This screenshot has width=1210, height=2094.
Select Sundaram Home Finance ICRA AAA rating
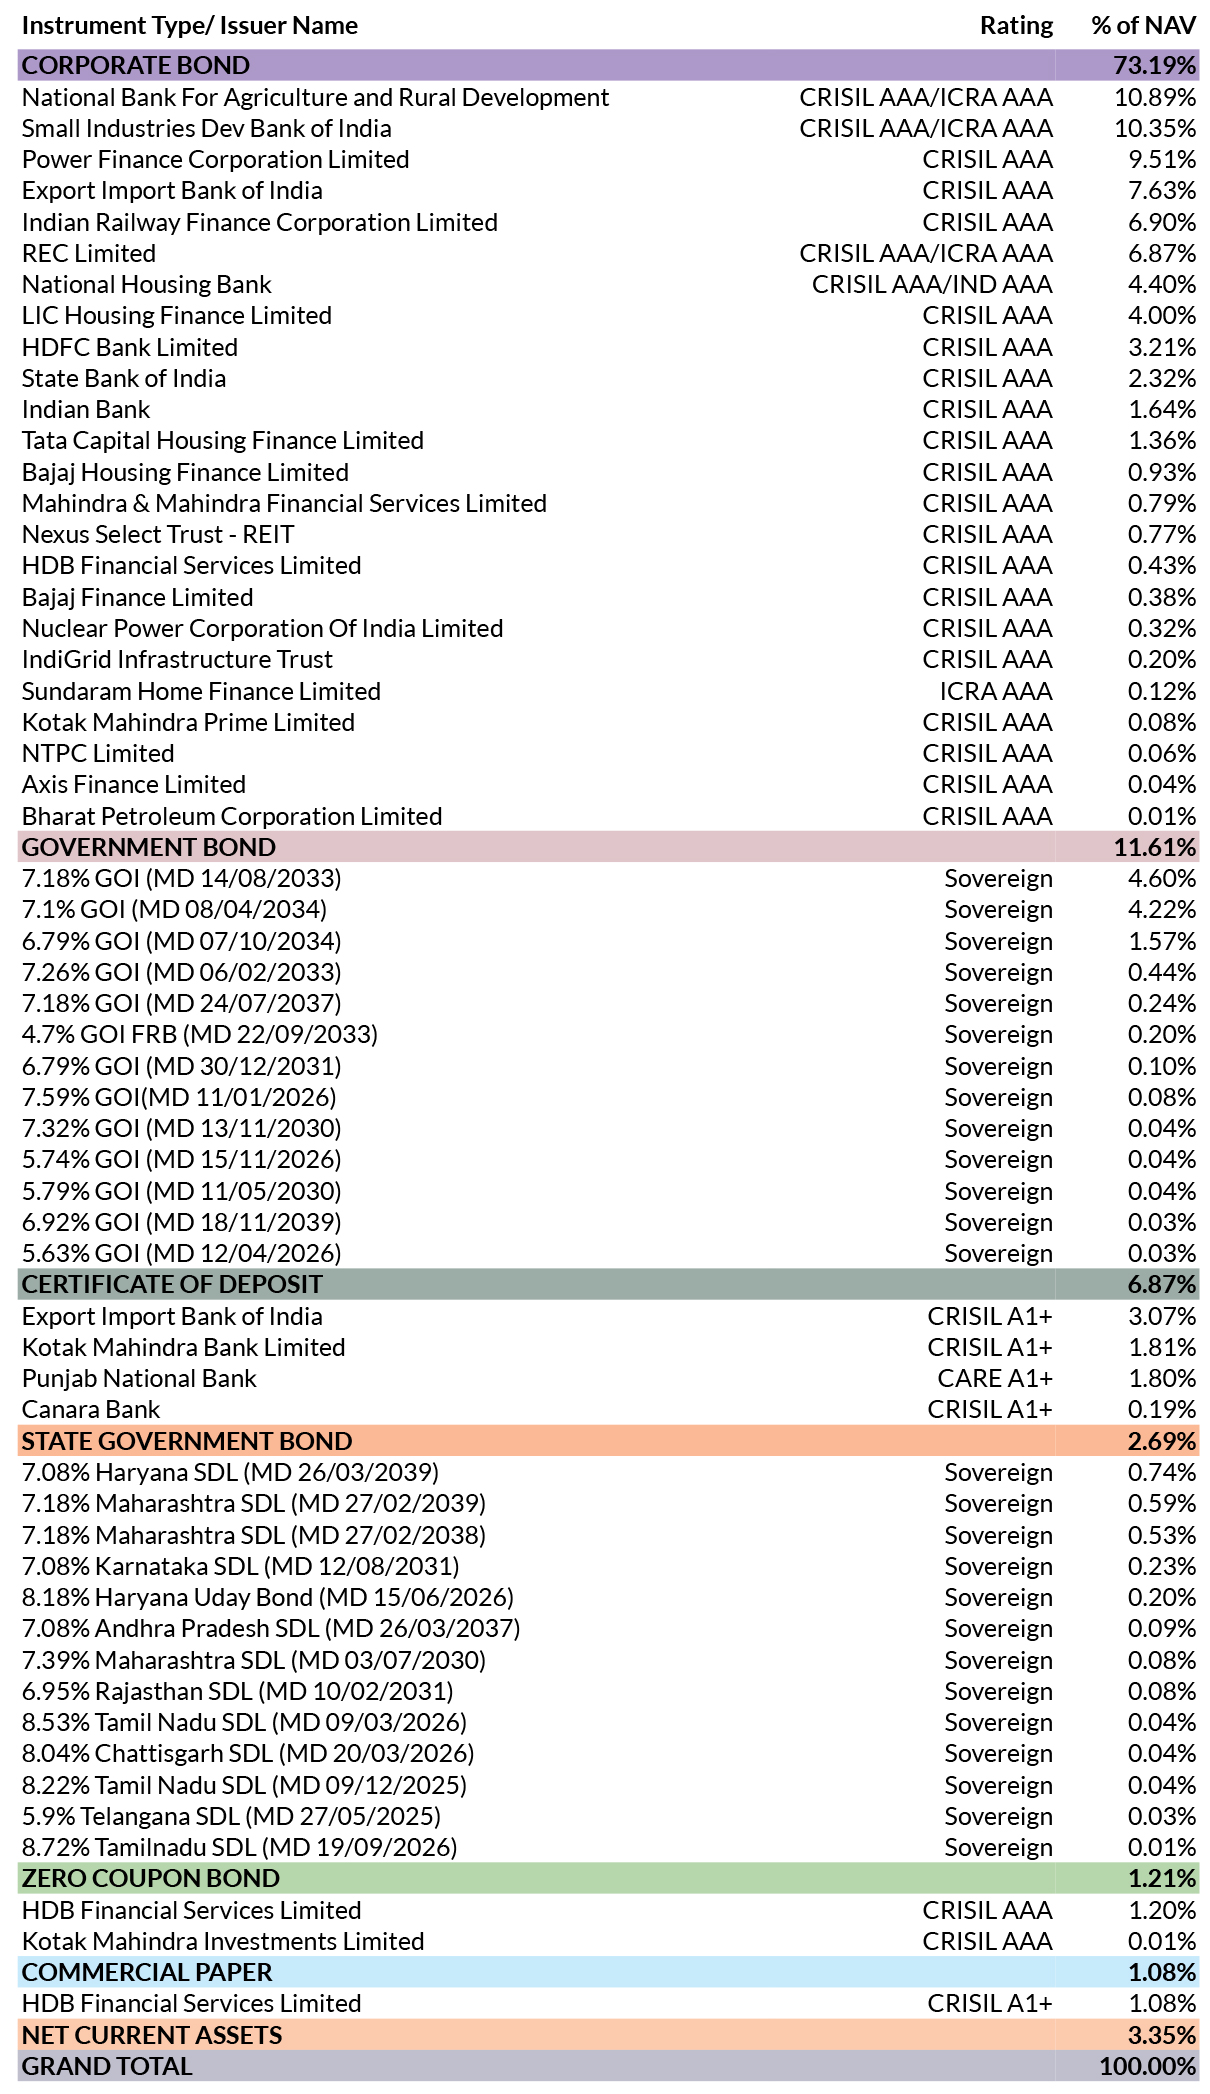(x=996, y=691)
